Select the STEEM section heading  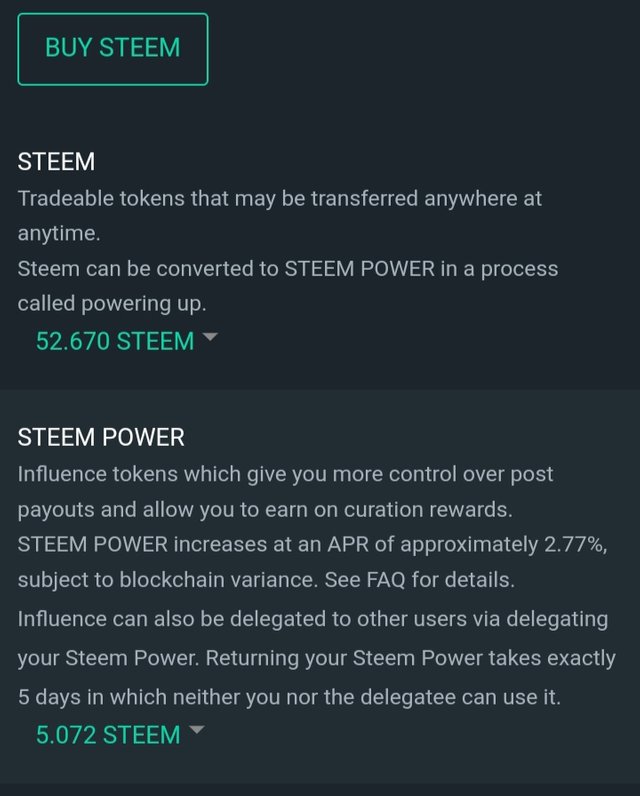57,162
